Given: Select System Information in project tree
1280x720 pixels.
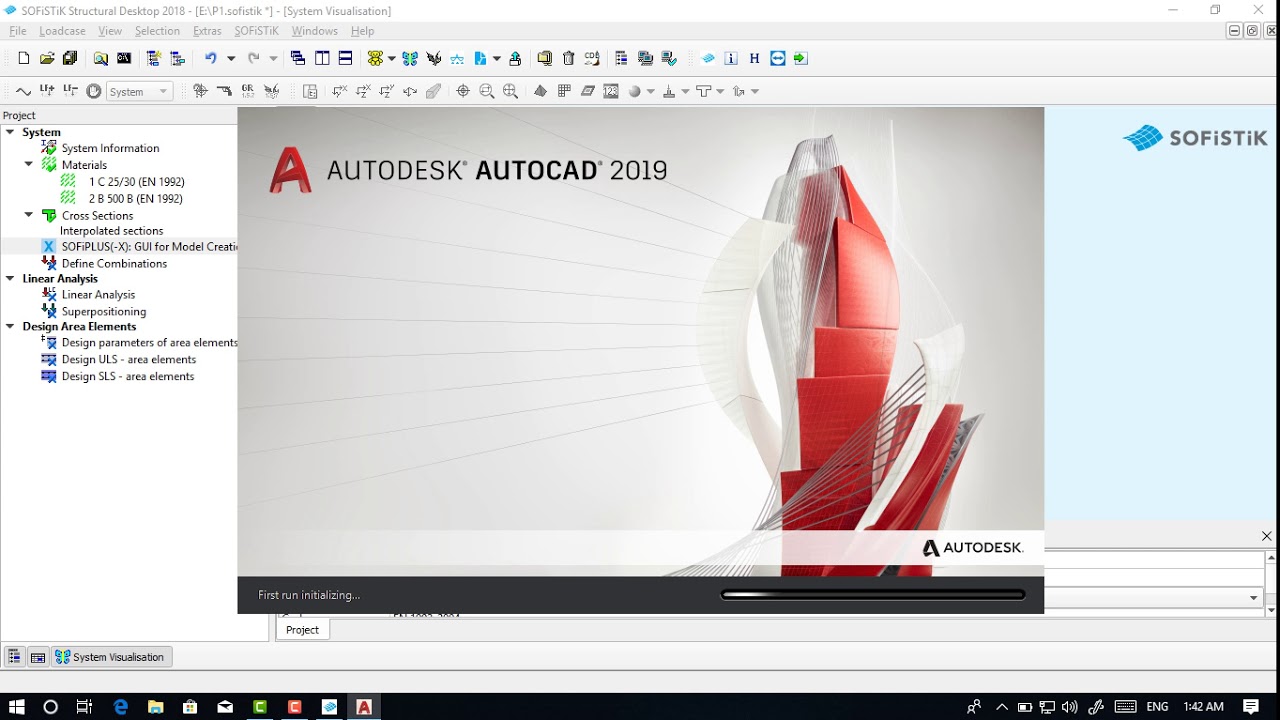Looking at the screenshot, I should [110, 148].
